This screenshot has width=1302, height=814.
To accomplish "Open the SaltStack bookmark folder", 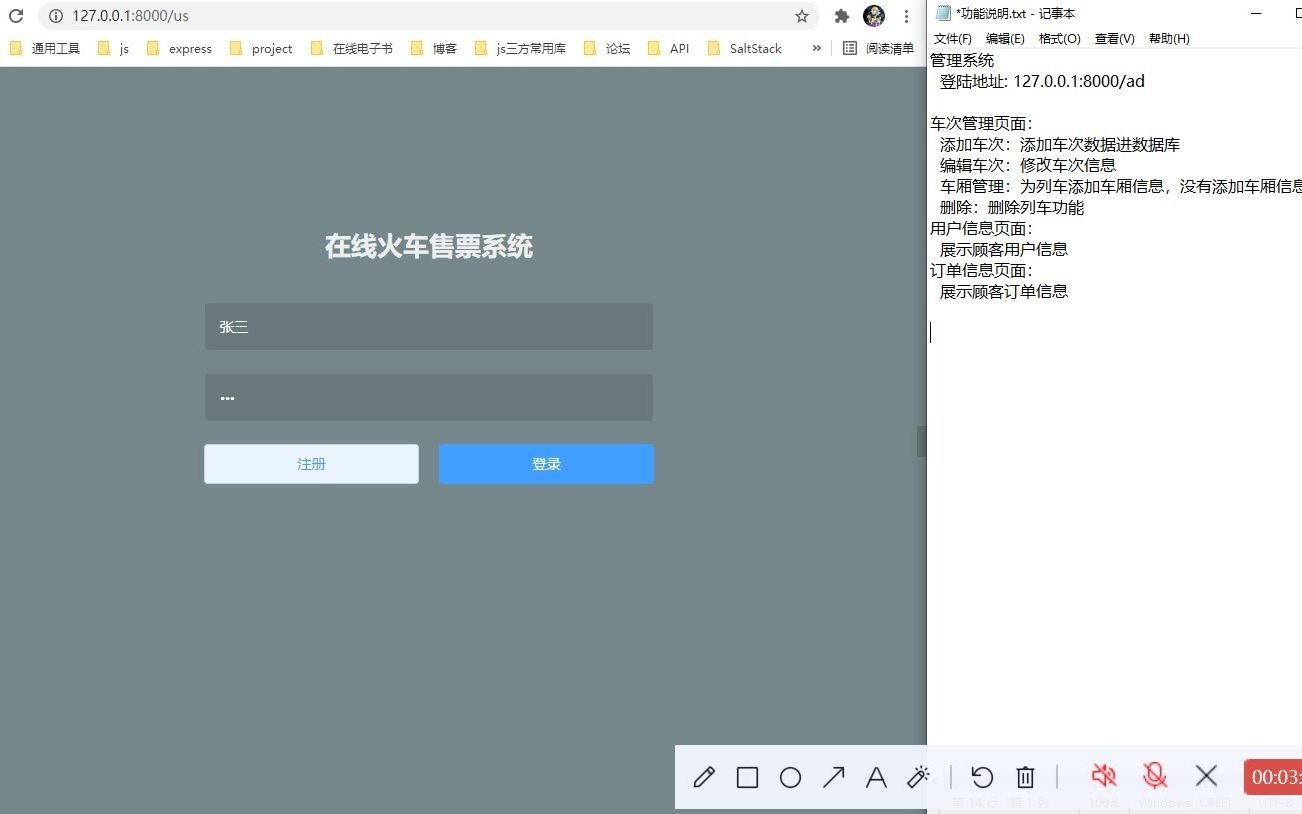I will pyautogui.click(x=744, y=48).
